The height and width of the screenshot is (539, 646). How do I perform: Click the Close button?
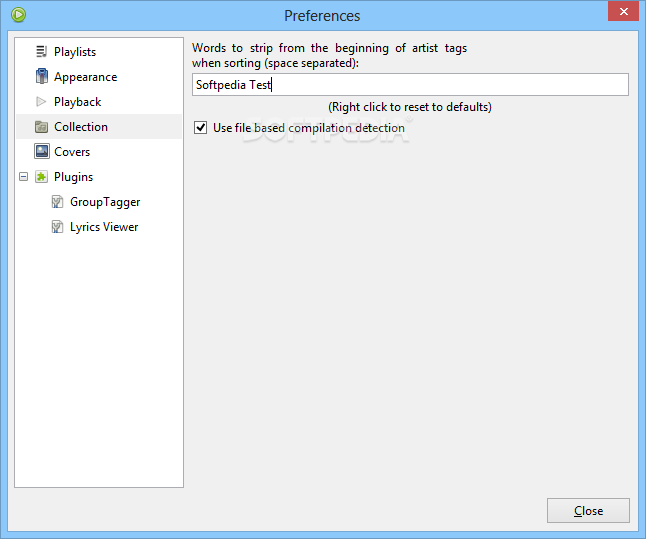pyautogui.click(x=588, y=511)
